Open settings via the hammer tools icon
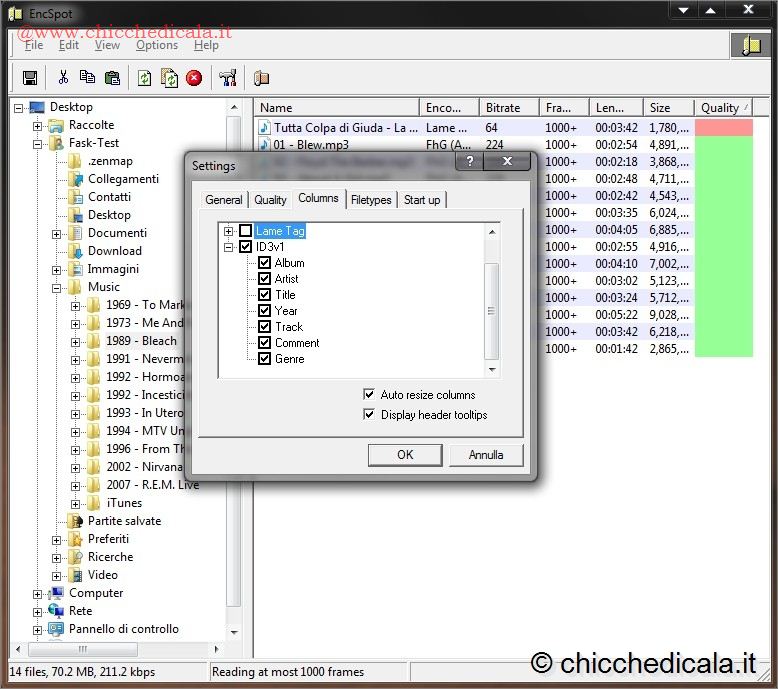Screen dimensions: 778x689 (x=227, y=78)
